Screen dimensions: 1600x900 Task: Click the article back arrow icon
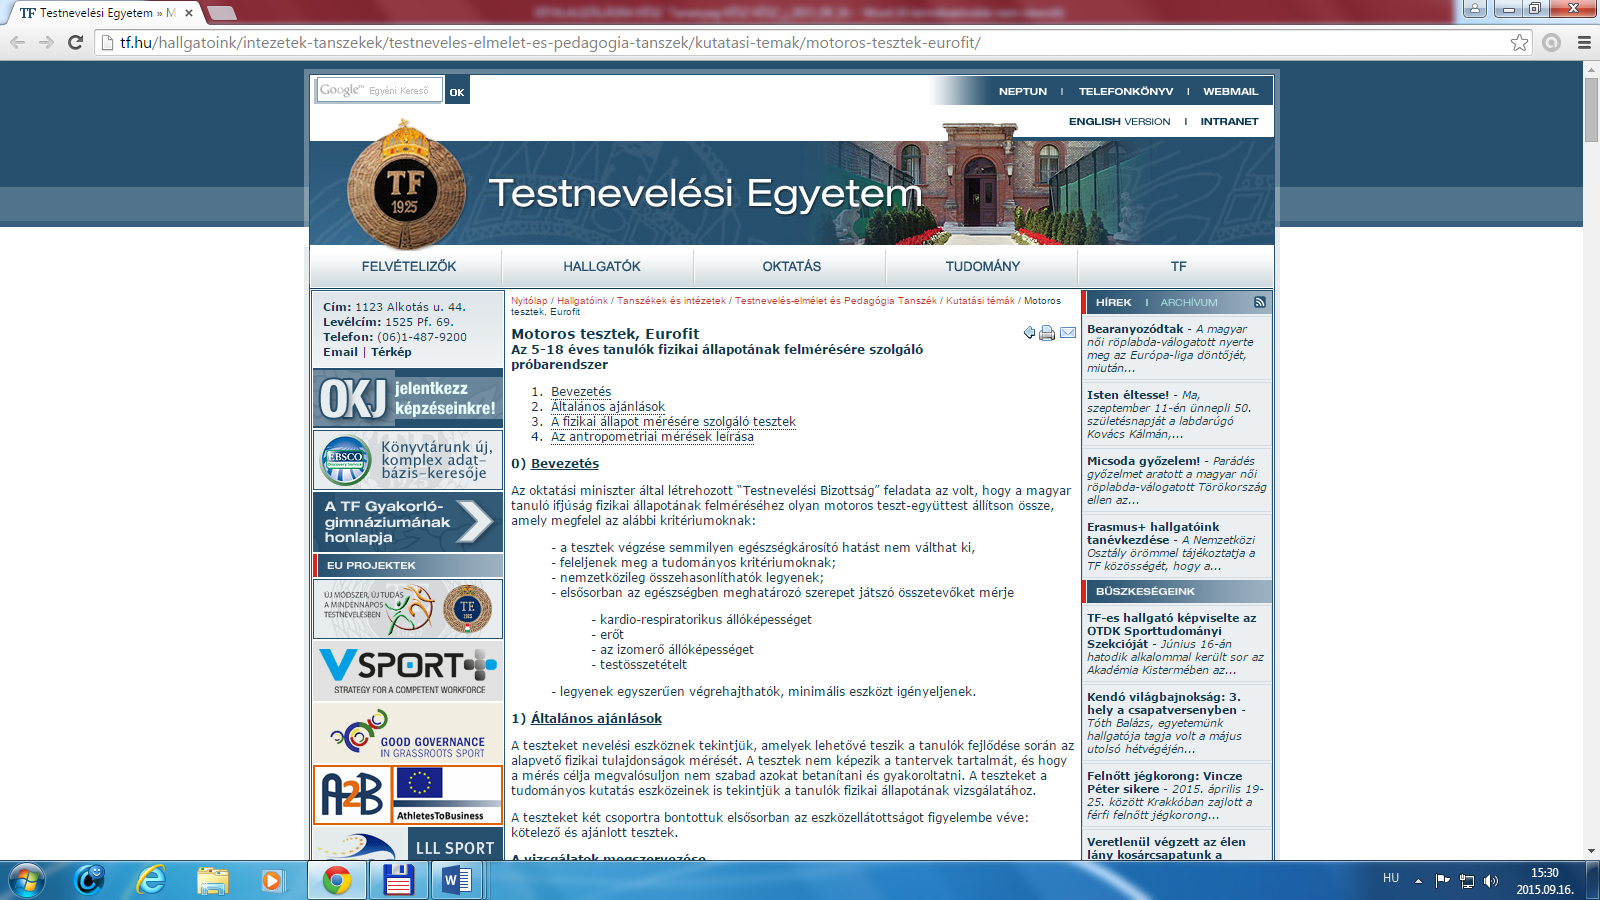pos(1029,333)
